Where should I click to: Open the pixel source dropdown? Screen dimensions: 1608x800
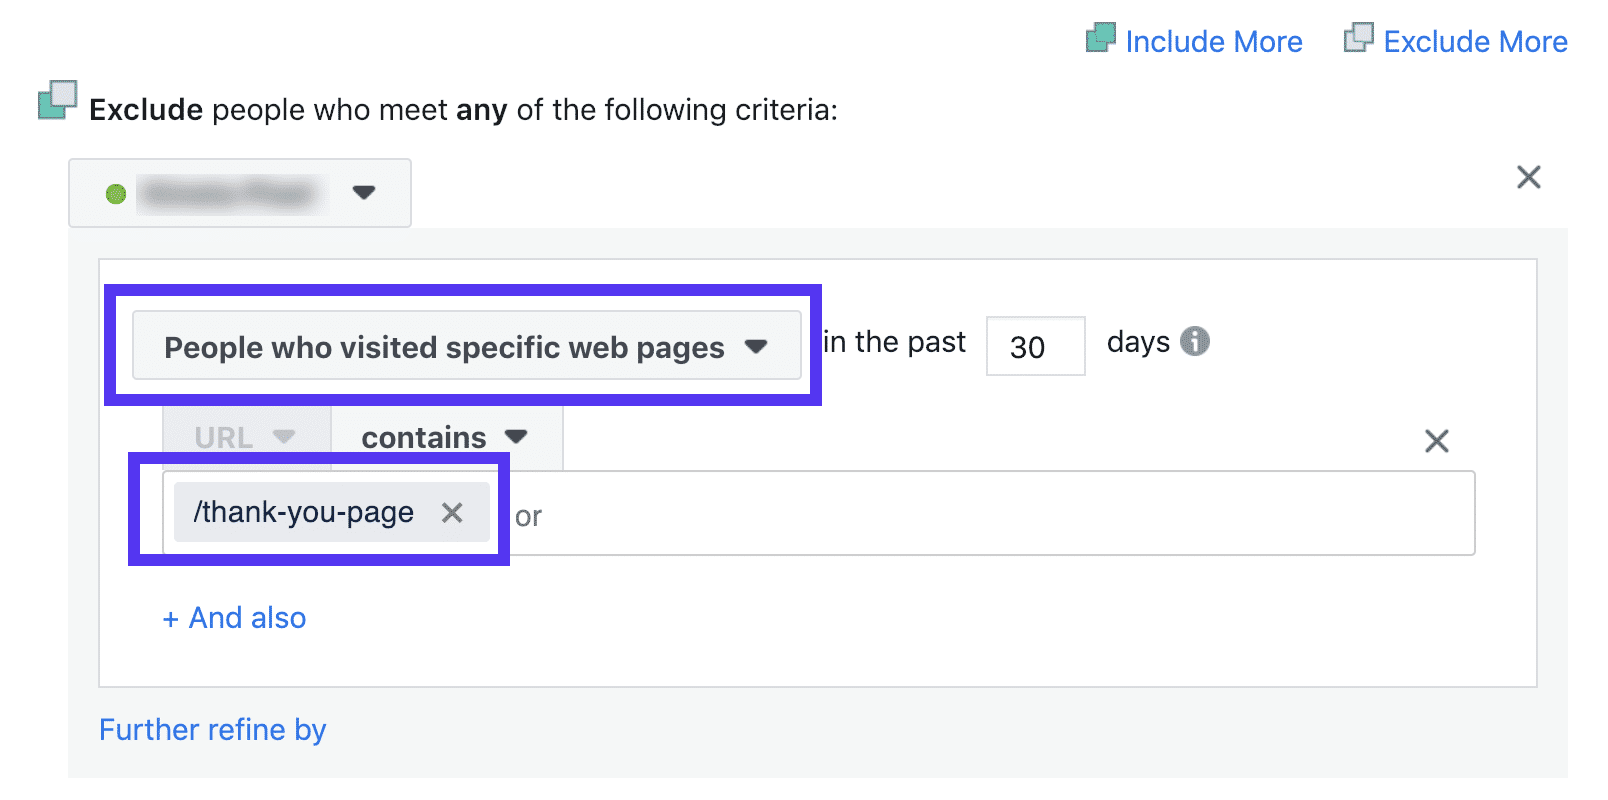point(365,193)
